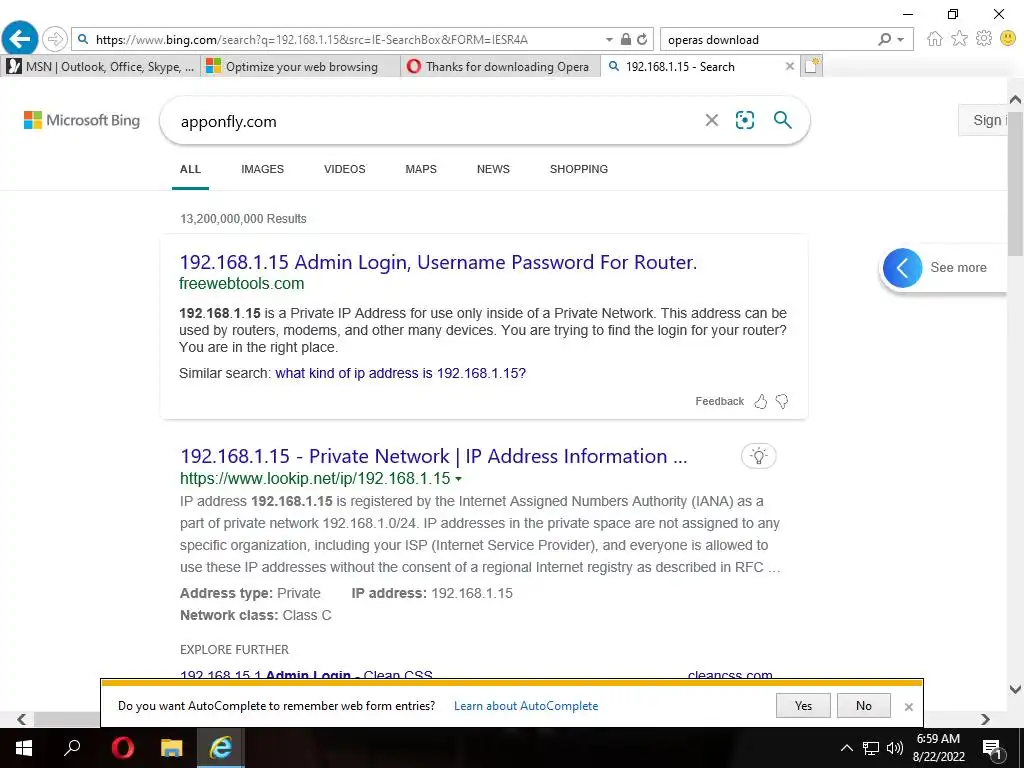The image size is (1024, 768).
Task: Give thumbs up feedback on the answer card
Action: click(761, 401)
